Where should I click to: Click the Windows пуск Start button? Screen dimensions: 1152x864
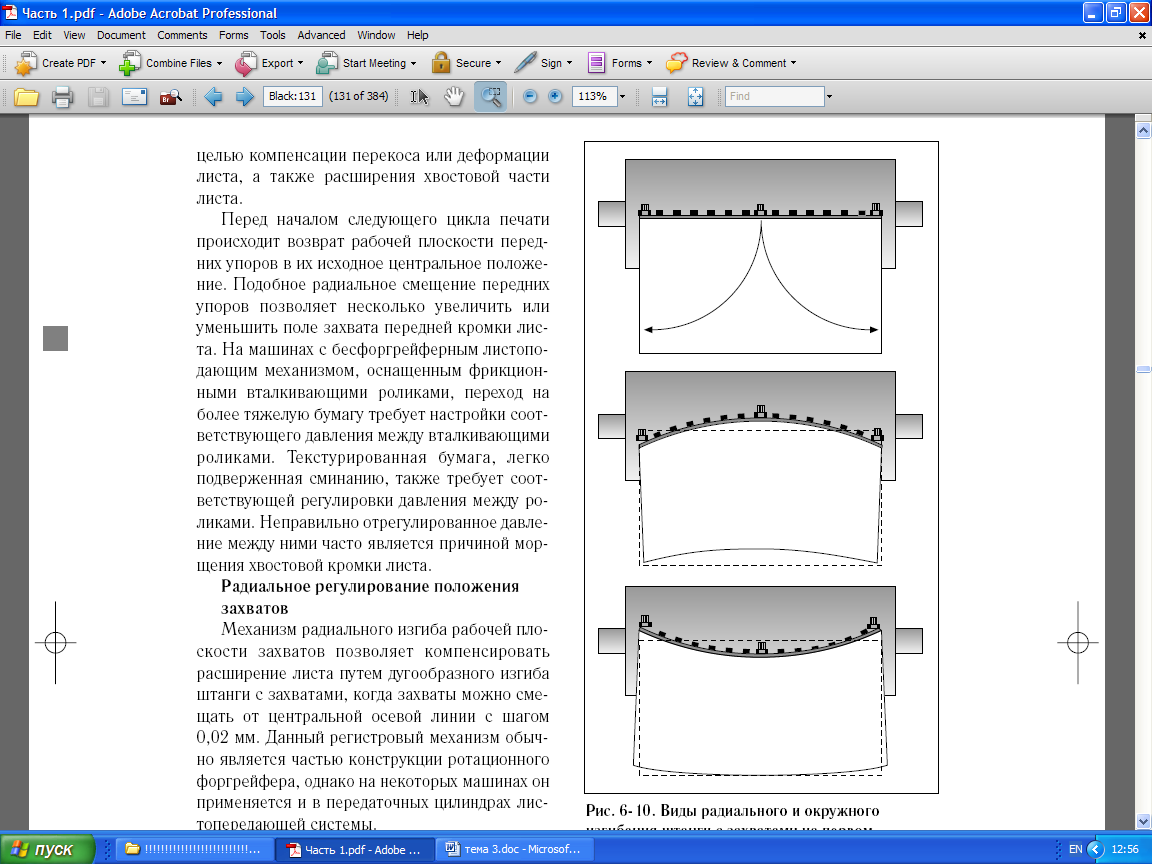coord(47,849)
